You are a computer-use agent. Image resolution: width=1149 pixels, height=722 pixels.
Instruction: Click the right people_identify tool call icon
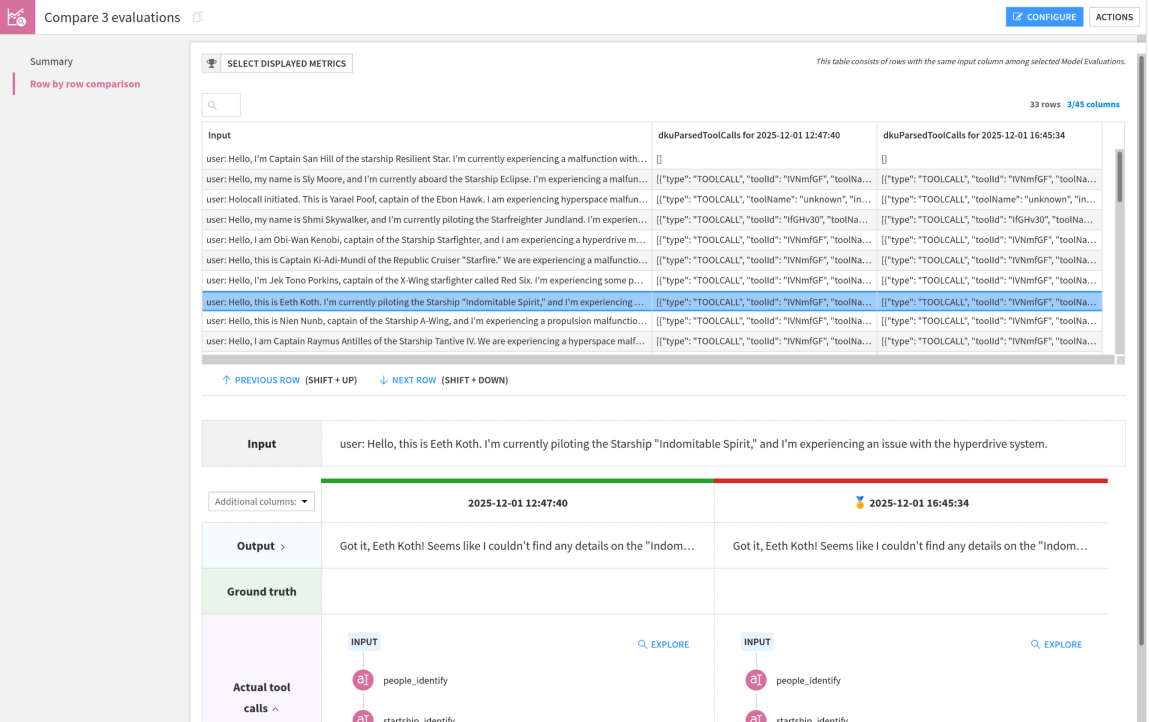click(x=756, y=680)
